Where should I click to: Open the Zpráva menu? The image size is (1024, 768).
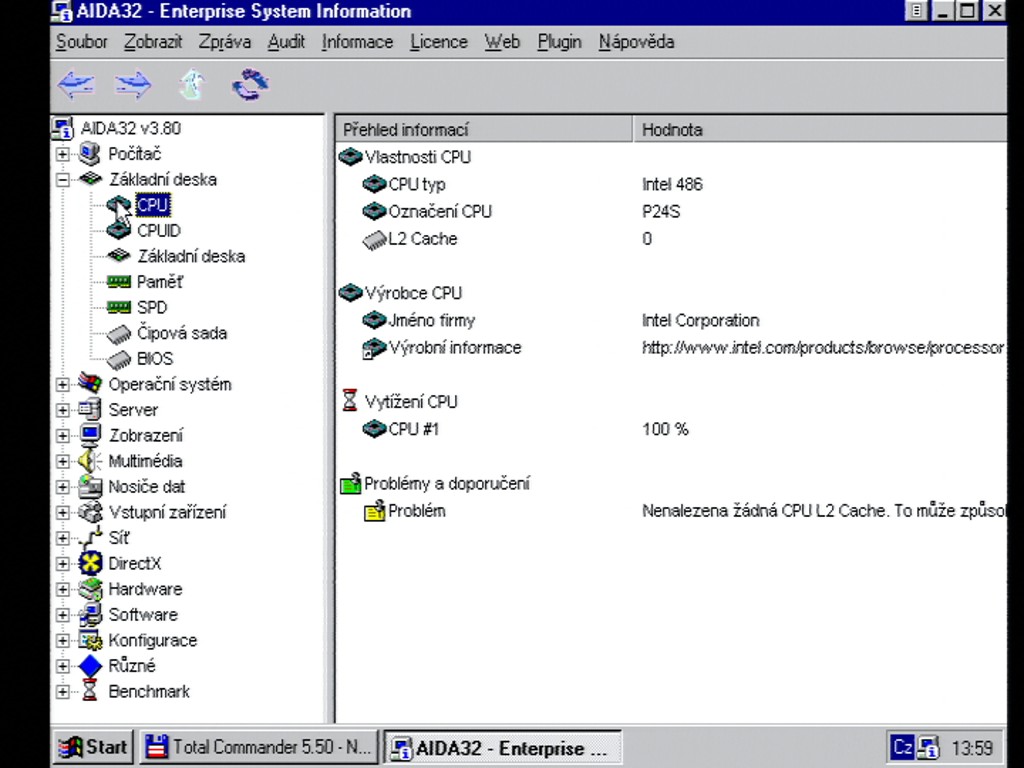point(225,42)
